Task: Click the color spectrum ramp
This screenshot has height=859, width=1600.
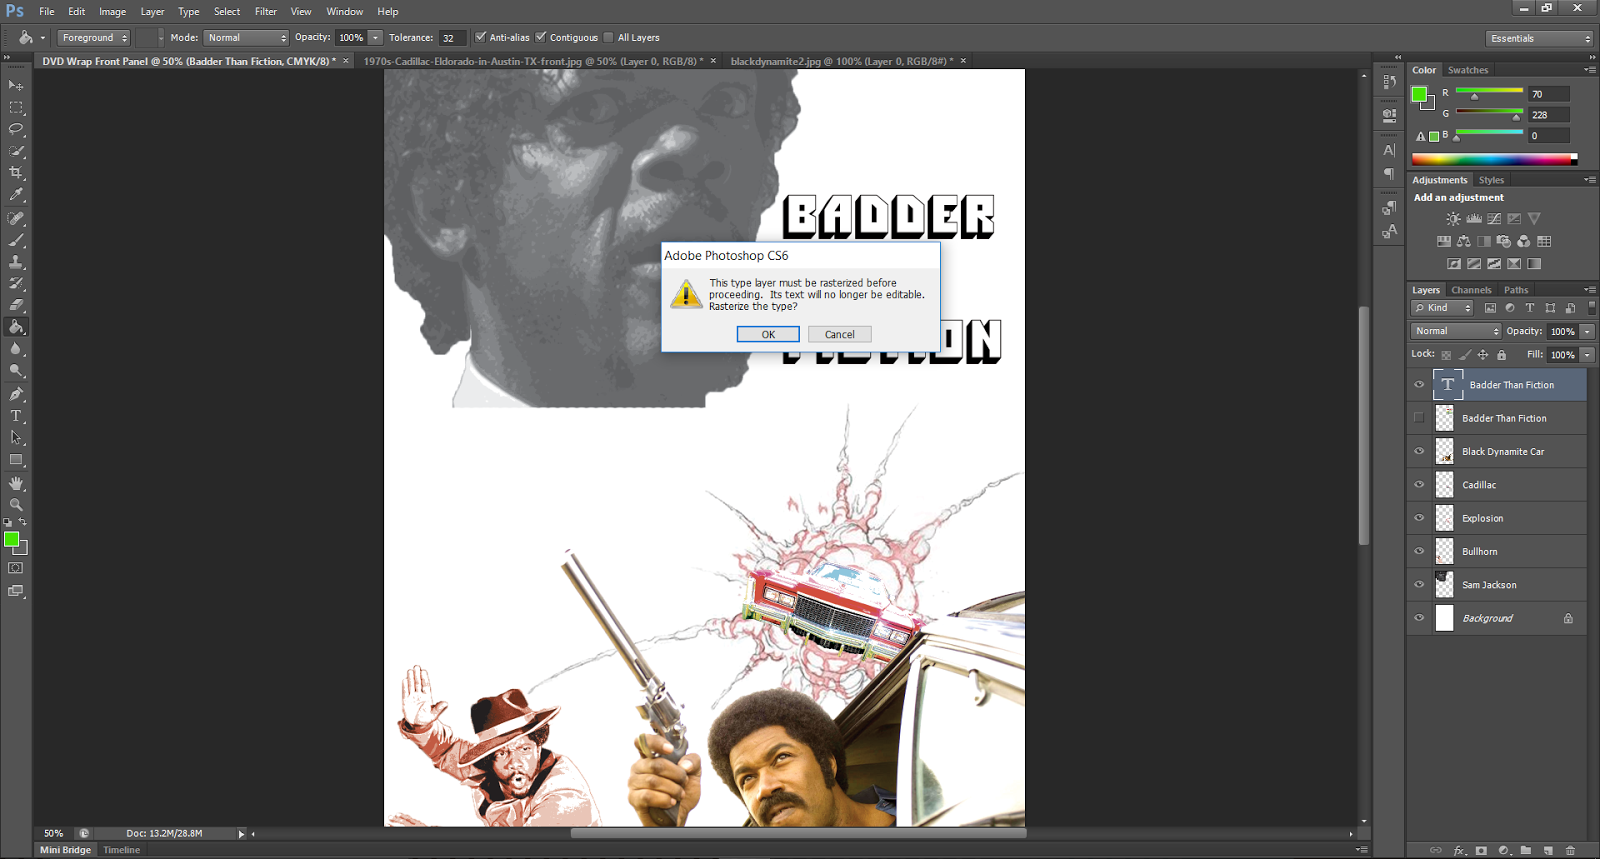Action: 1494,159
